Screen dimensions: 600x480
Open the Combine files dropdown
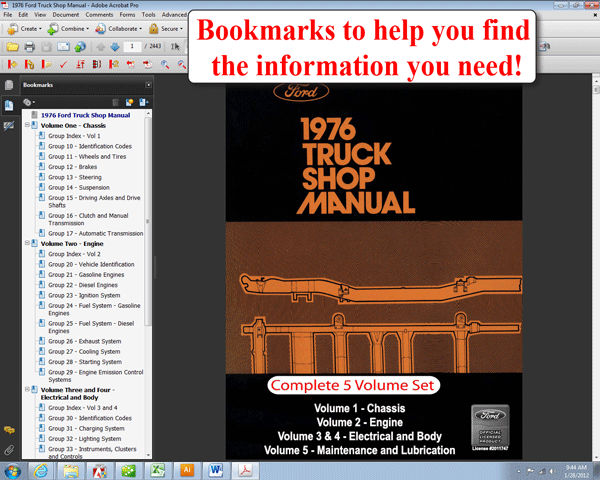pyautogui.click(x=68, y=29)
